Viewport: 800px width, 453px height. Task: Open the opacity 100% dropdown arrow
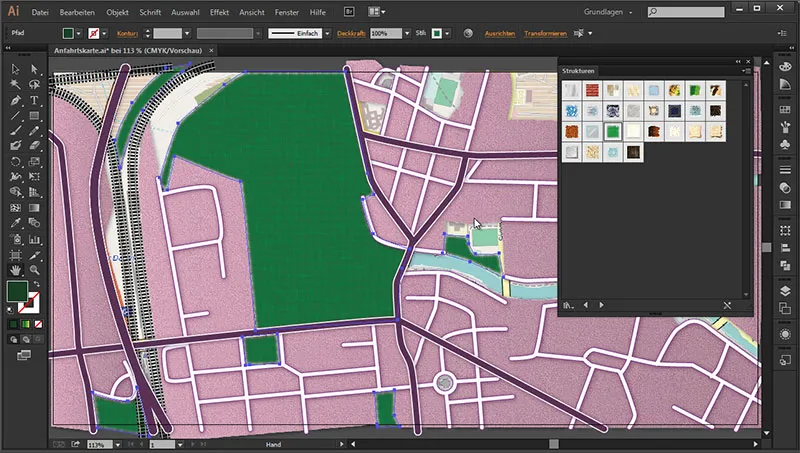click(x=407, y=33)
